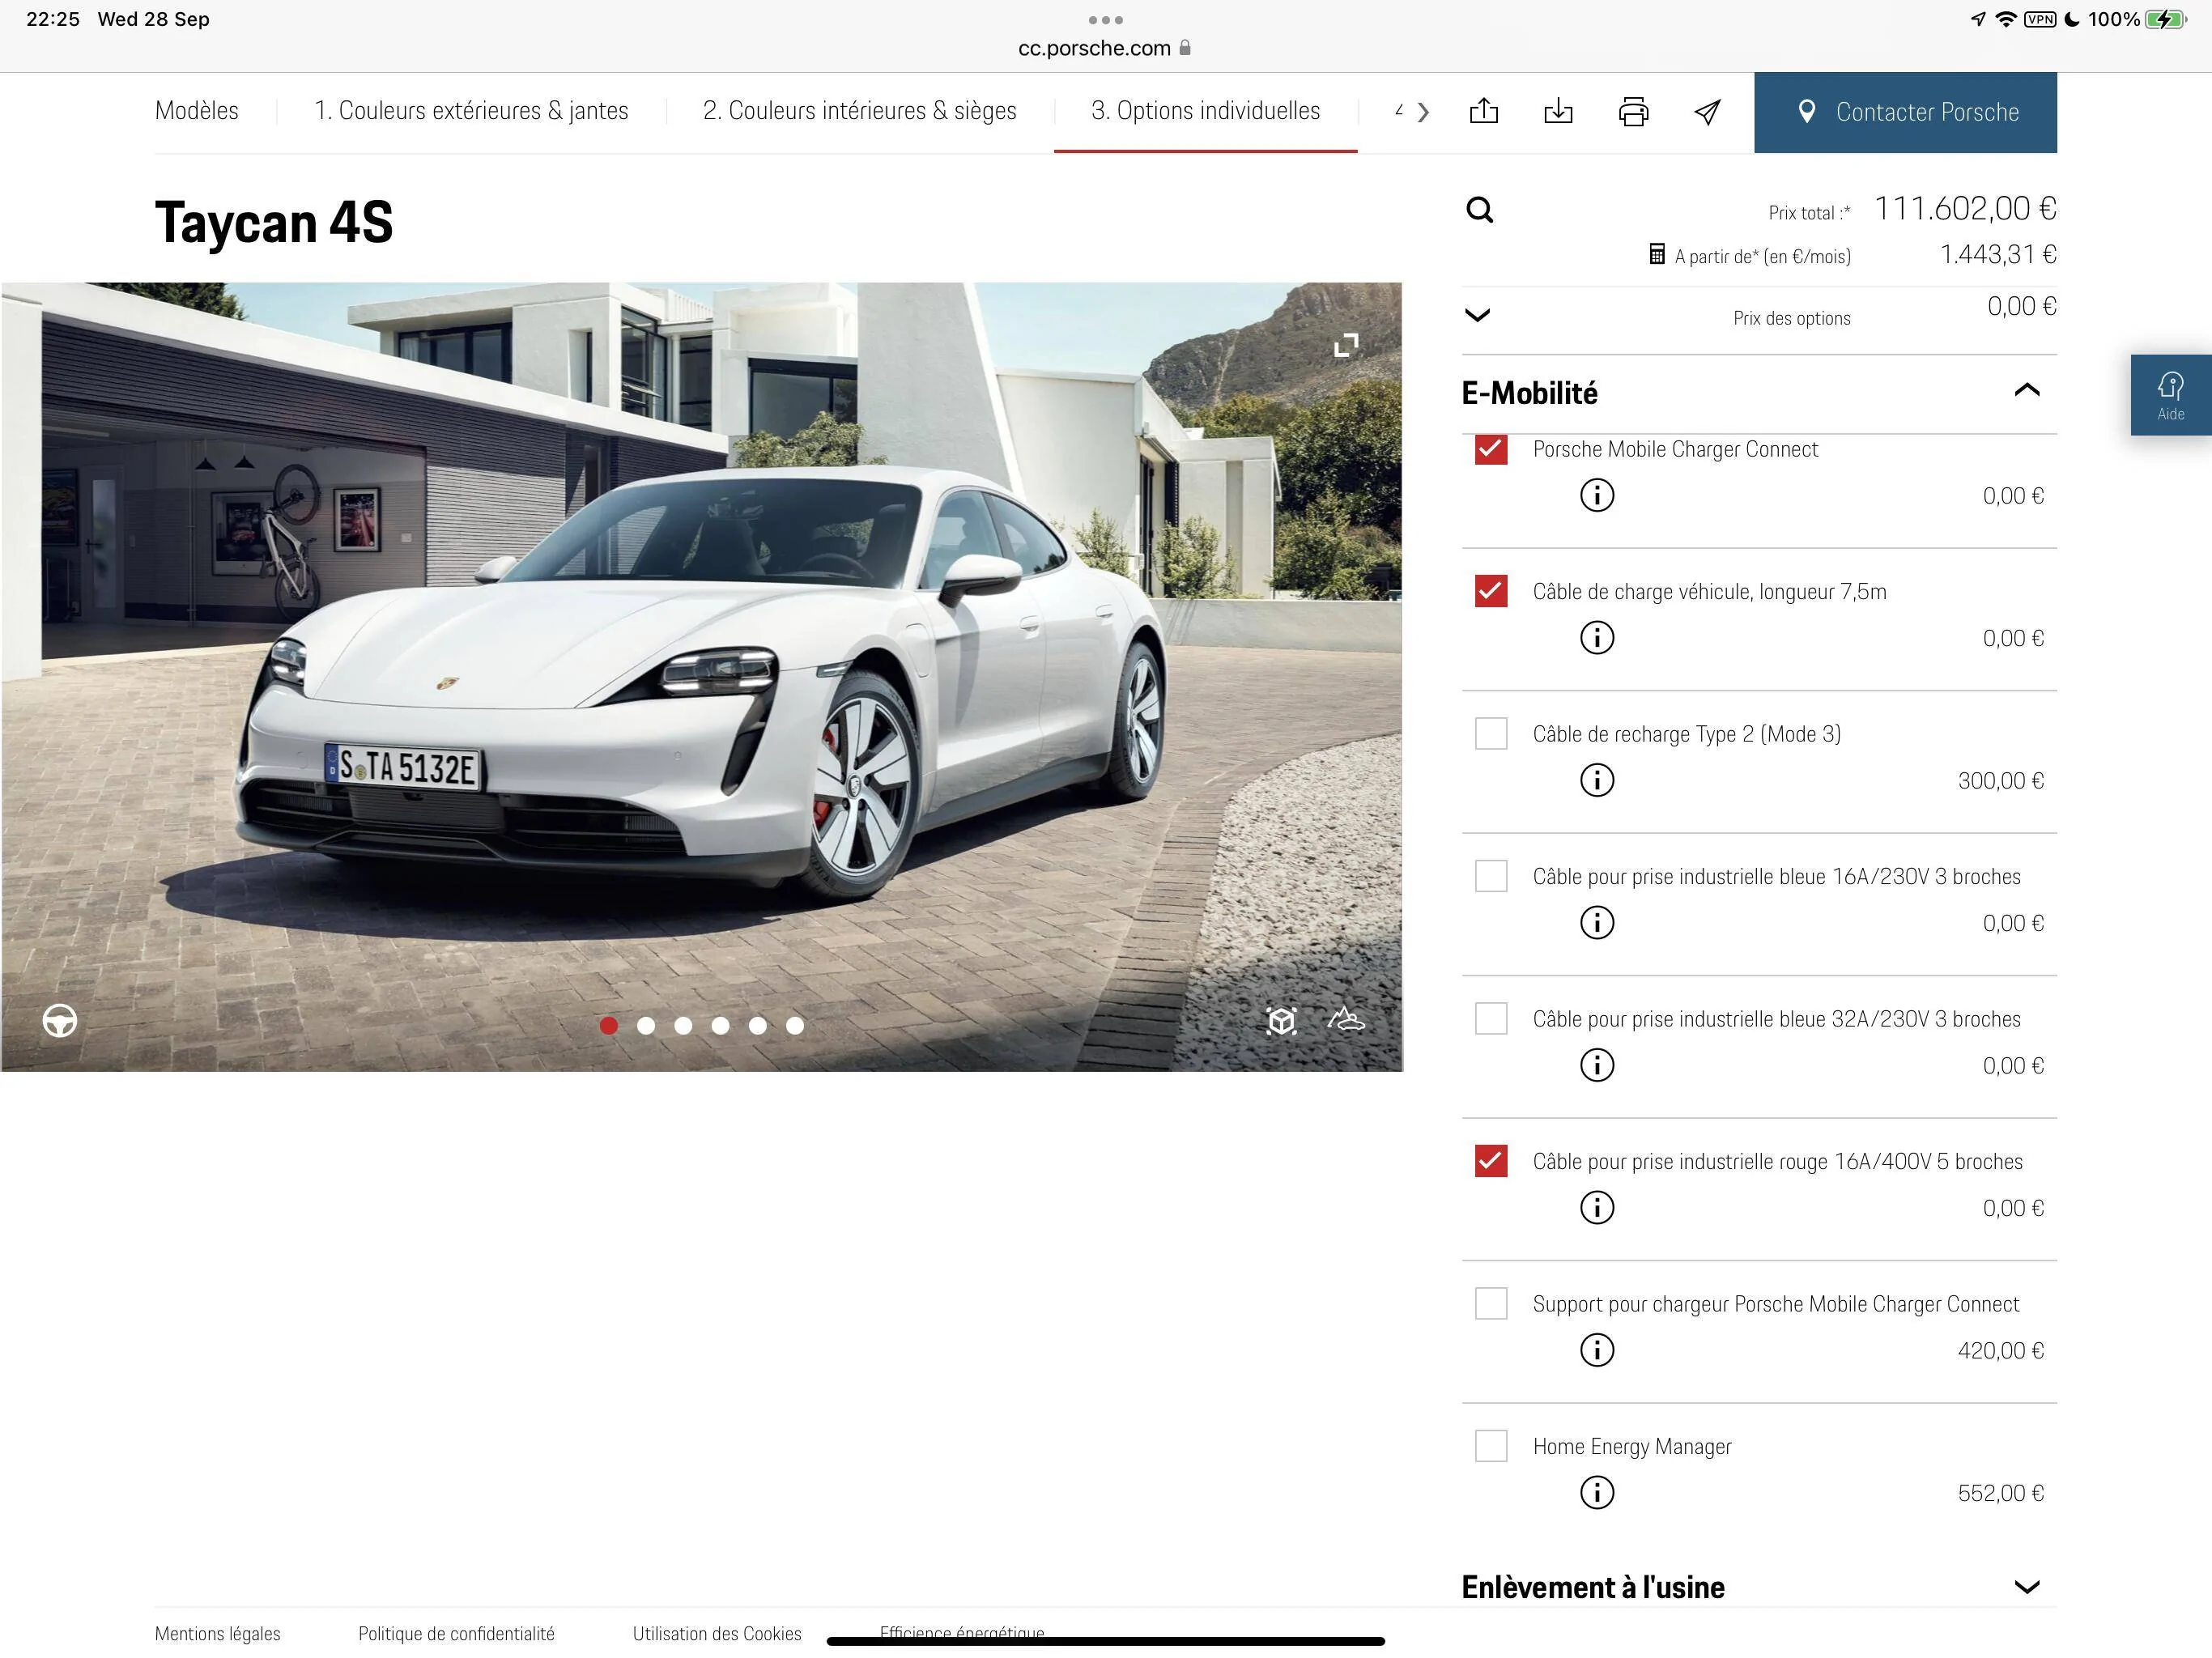Show info for Support pour chargeur

(1597, 1350)
